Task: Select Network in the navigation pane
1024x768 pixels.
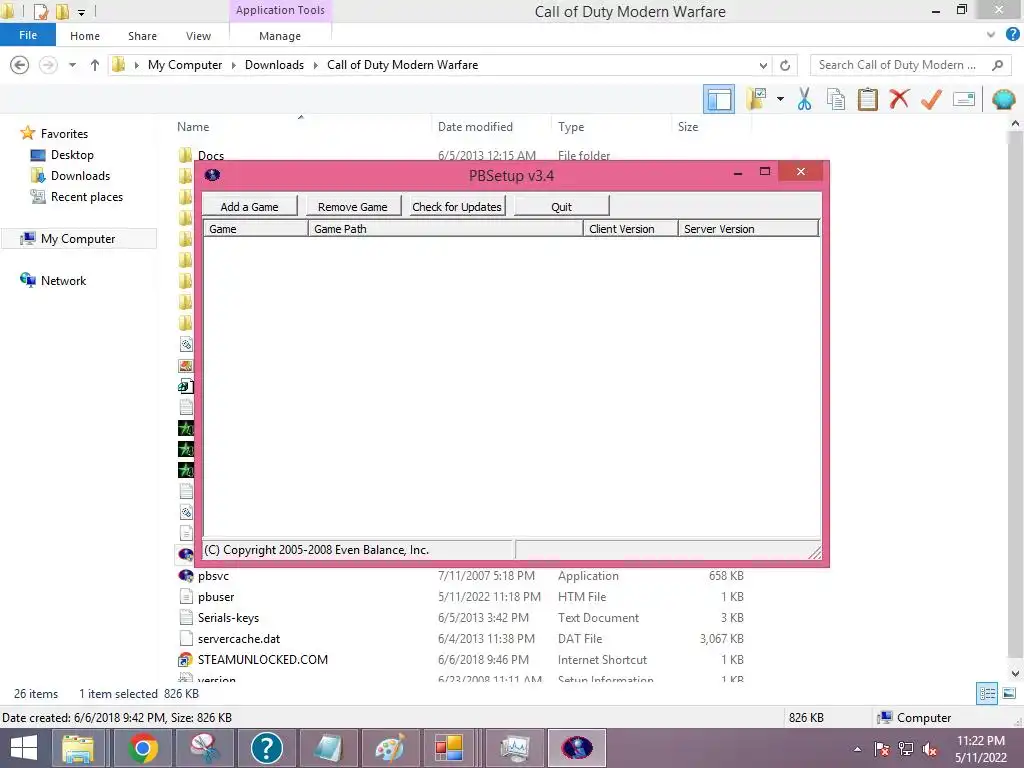Action: point(63,280)
